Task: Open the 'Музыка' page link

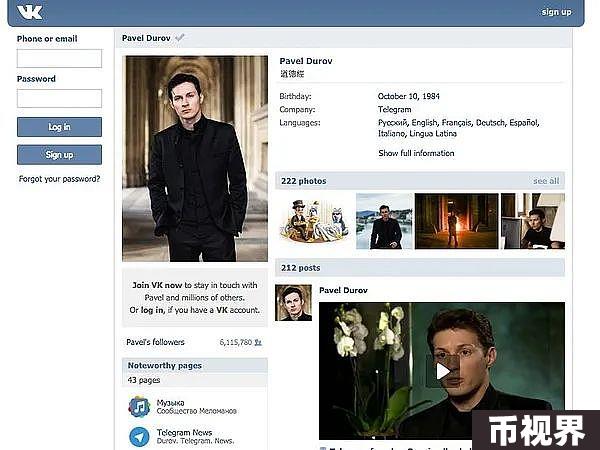Action: tap(170, 403)
